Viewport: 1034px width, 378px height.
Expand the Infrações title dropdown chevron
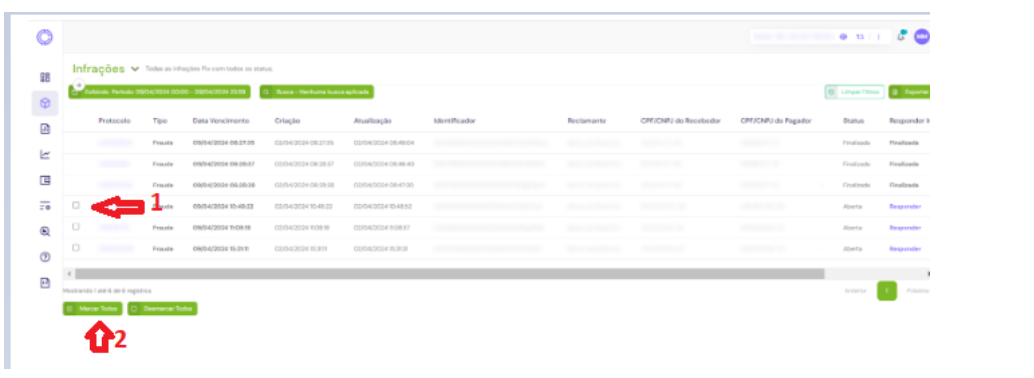[135, 69]
